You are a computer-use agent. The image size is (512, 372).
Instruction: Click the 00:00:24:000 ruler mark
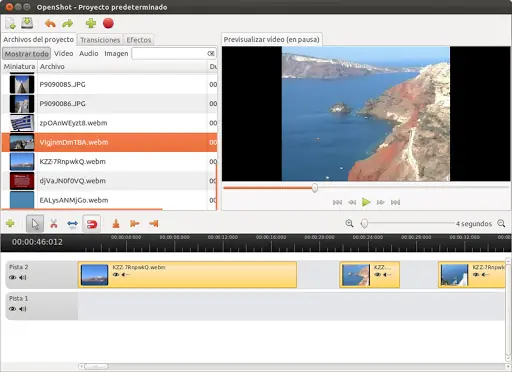point(368,237)
